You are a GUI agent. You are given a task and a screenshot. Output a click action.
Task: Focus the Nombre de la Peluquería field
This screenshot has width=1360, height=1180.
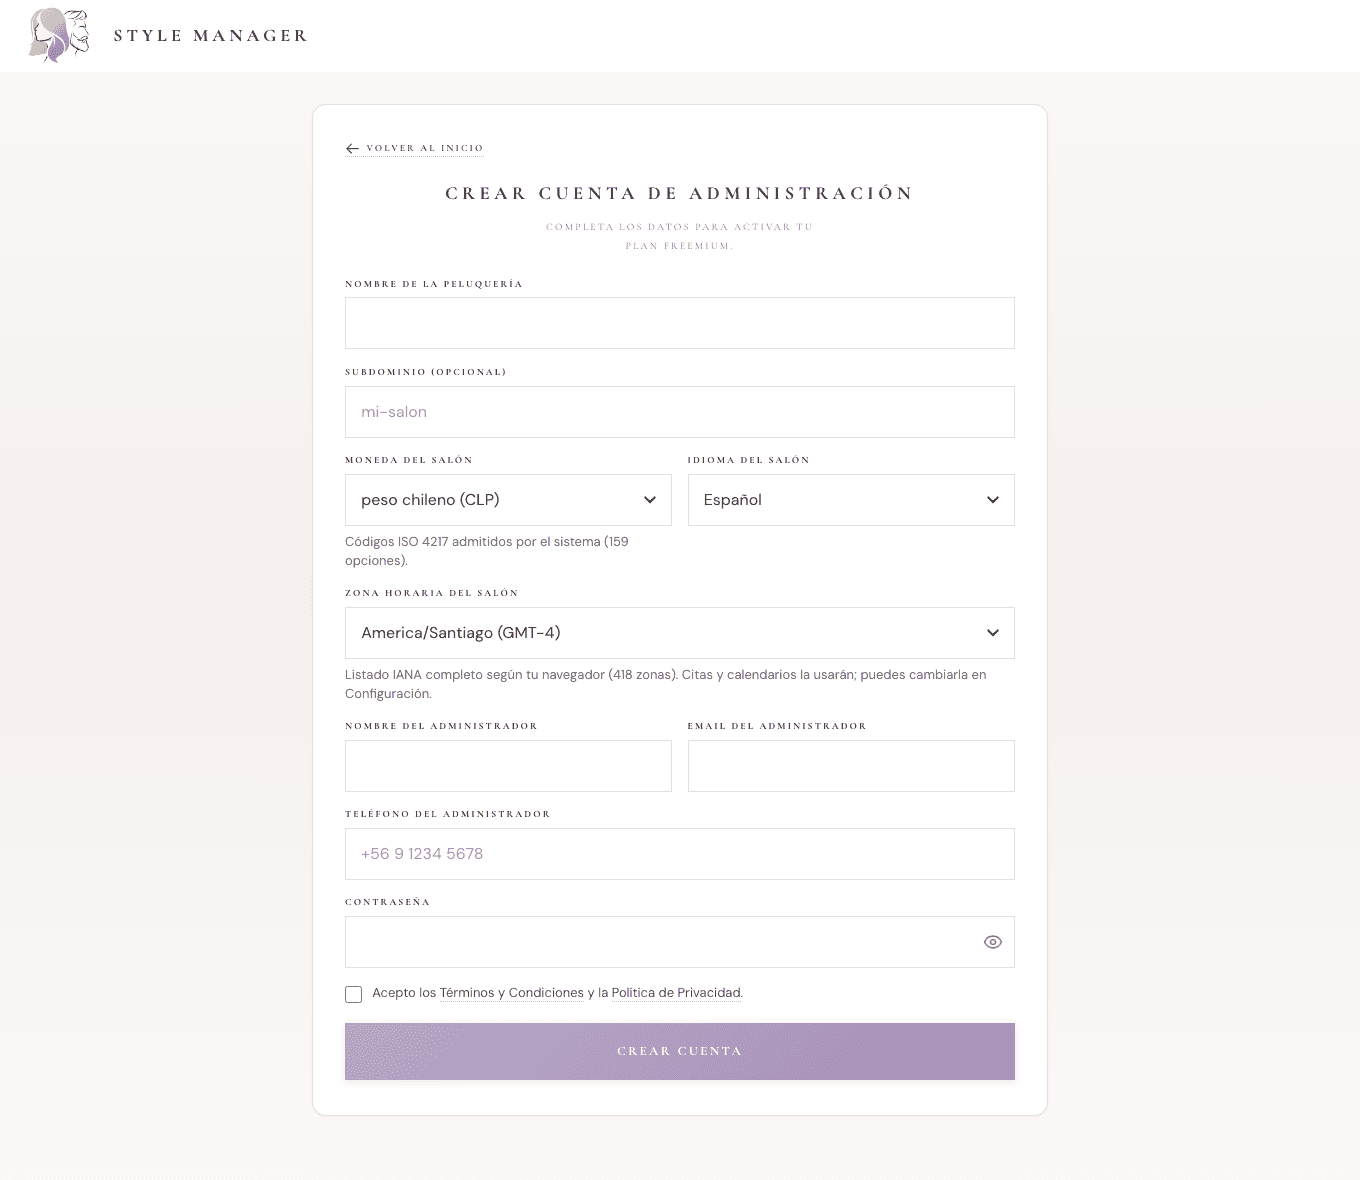coord(679,323)
